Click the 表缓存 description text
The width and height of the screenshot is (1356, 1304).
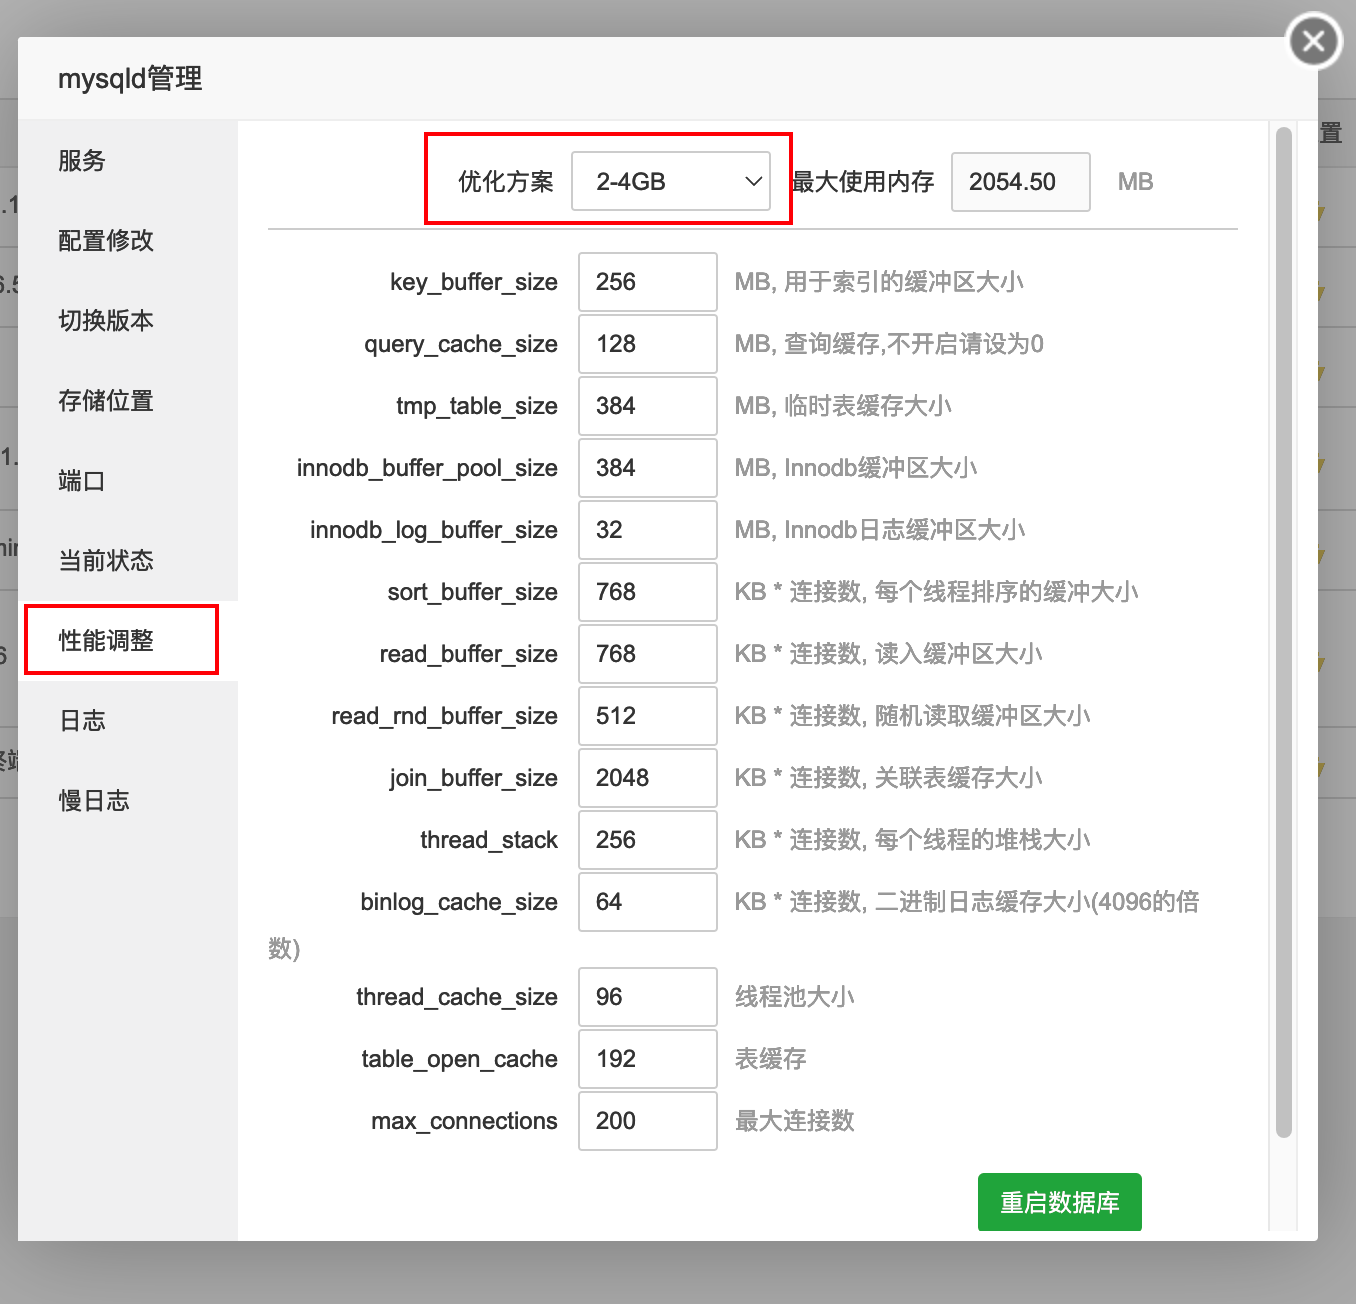click(x=771, y=1059)
